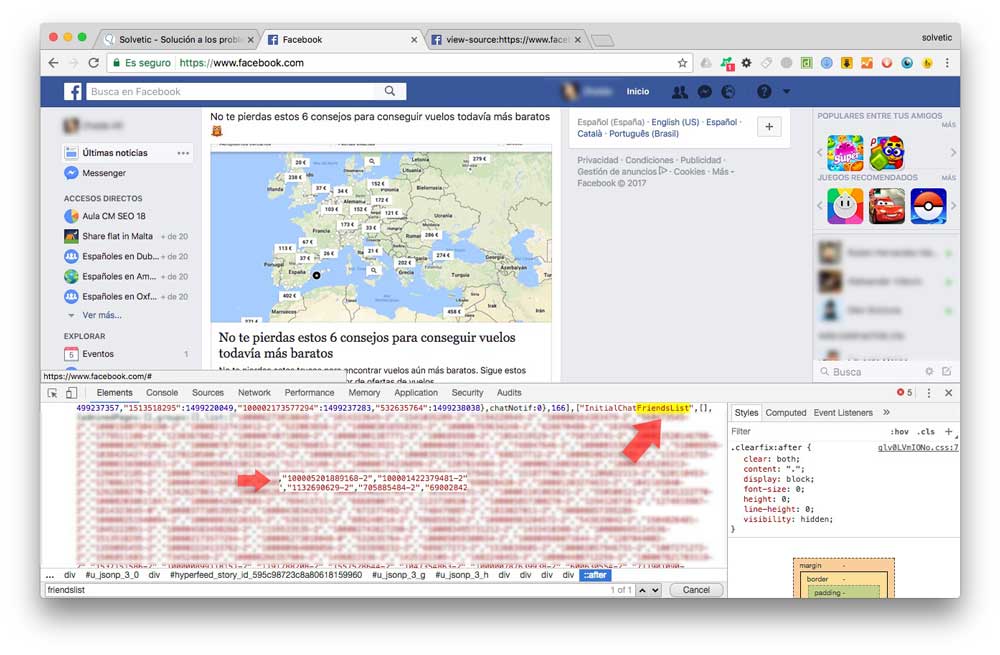The image size is (1000, 655).
Task: Open the Security tab in DevTools
Action: pyautogui.click(x=467, y=393)
